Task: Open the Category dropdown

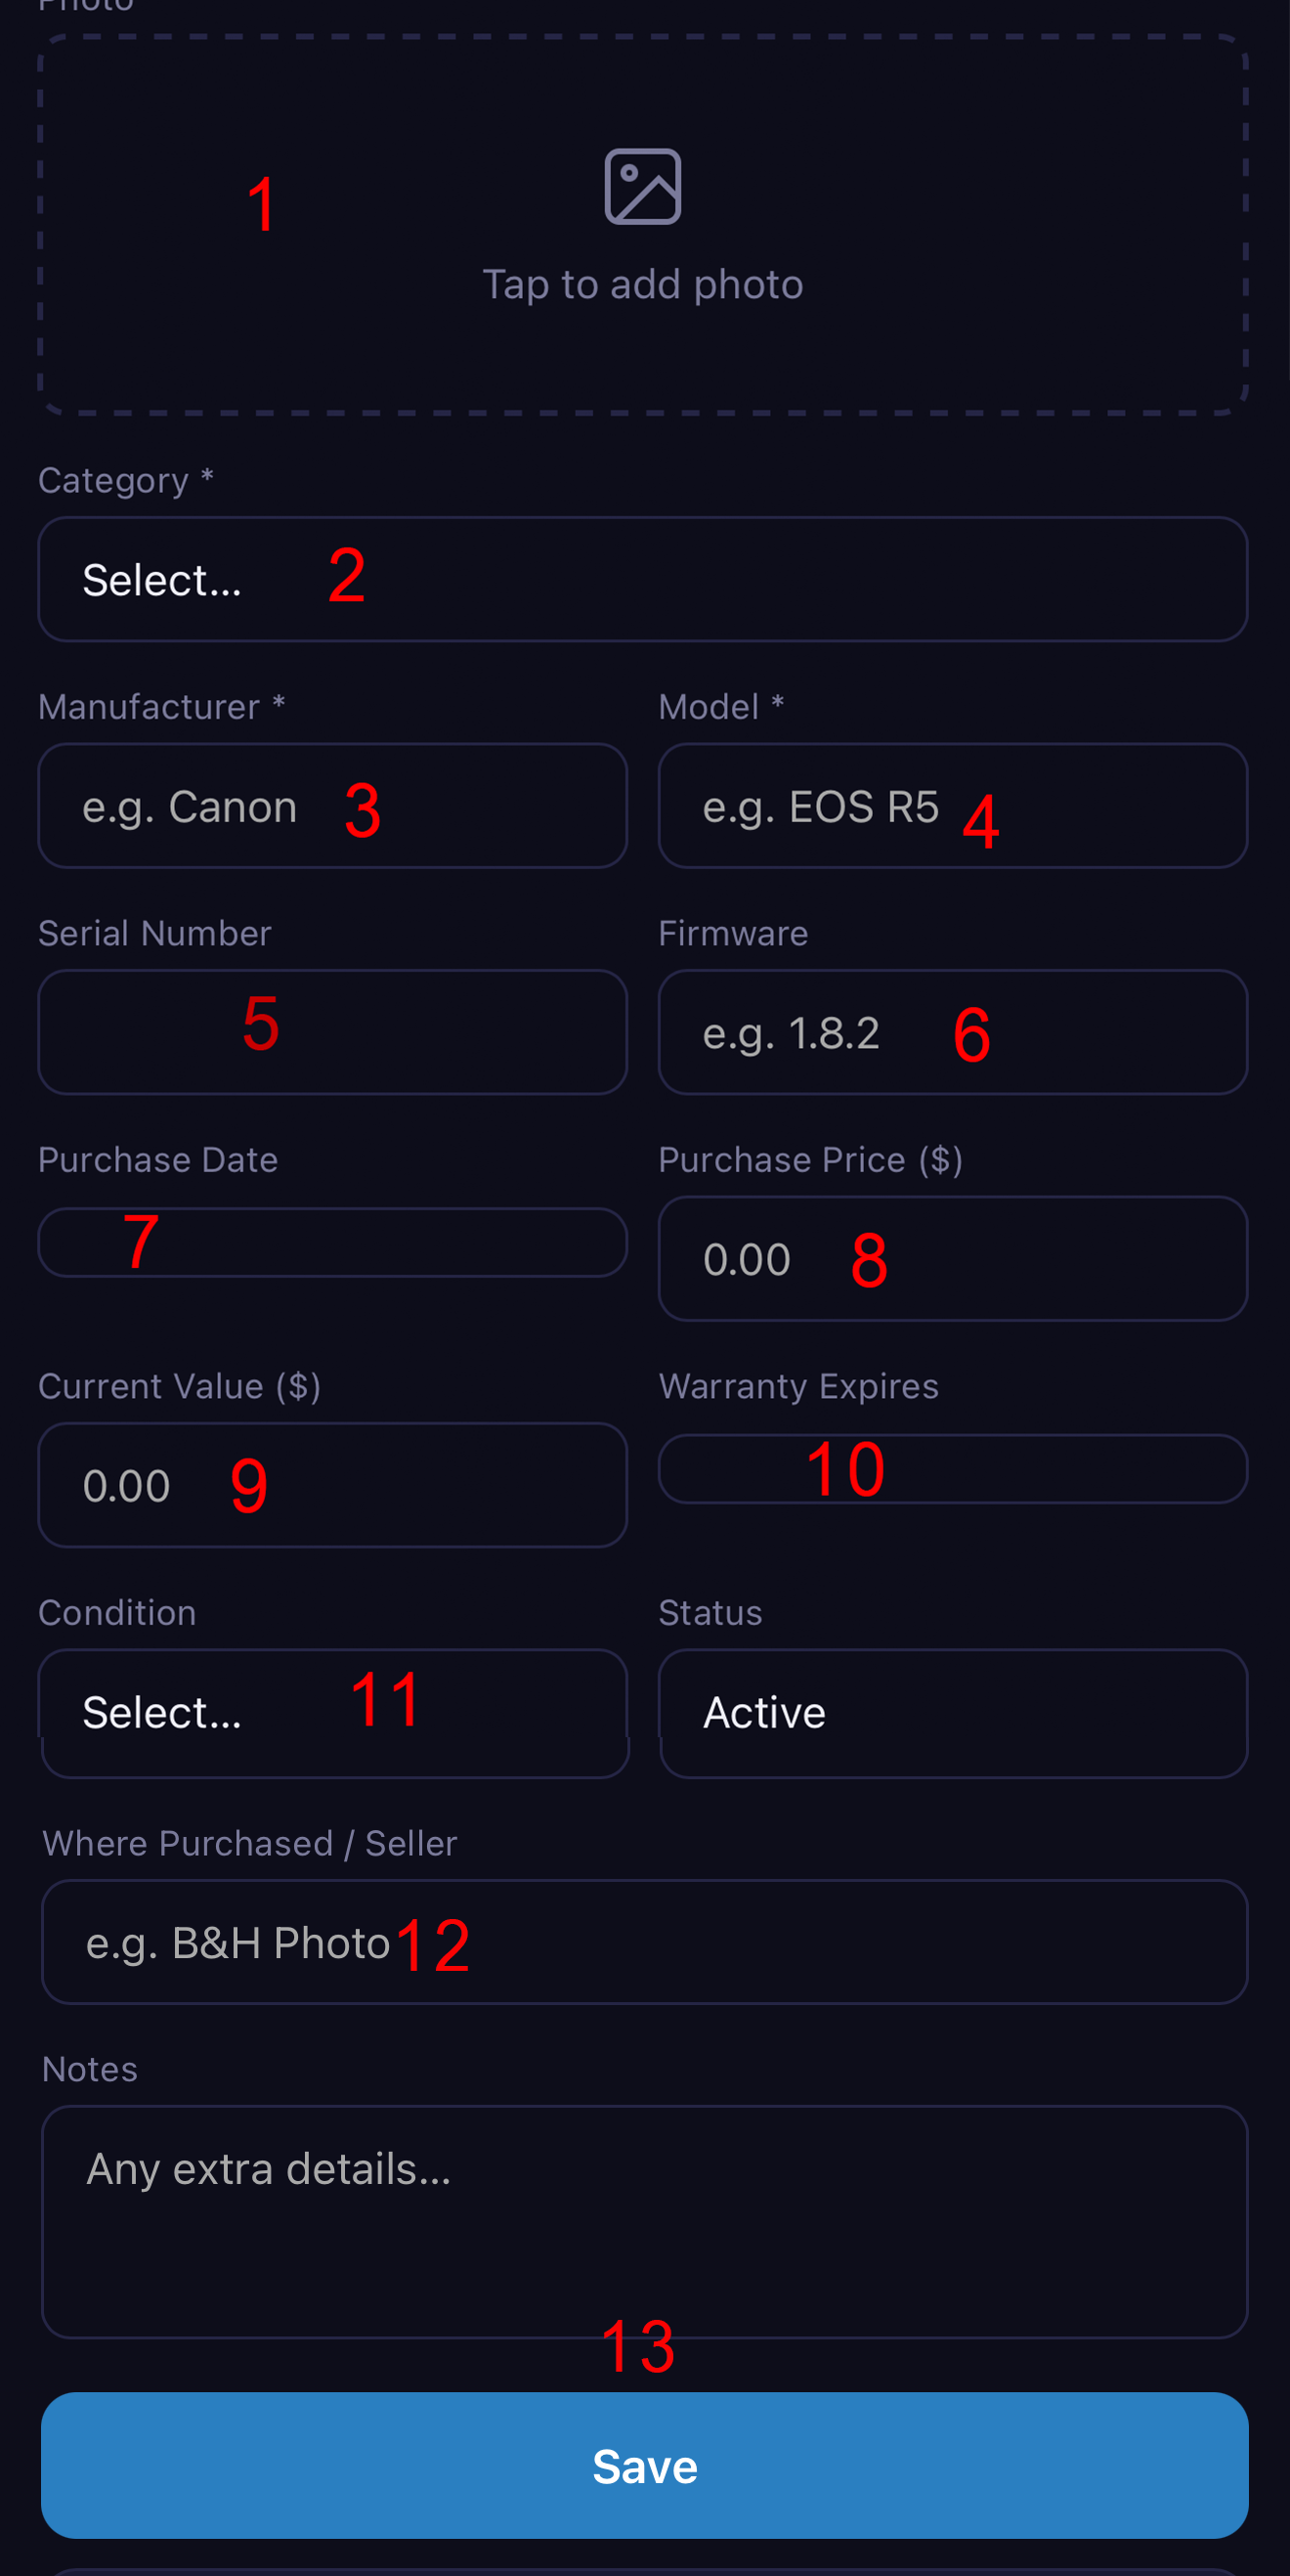Action: click(643, 579)
